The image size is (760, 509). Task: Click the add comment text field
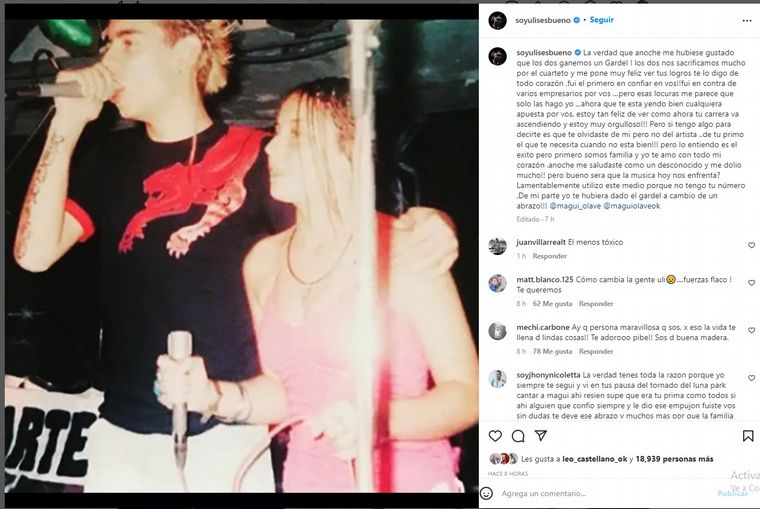606,493
